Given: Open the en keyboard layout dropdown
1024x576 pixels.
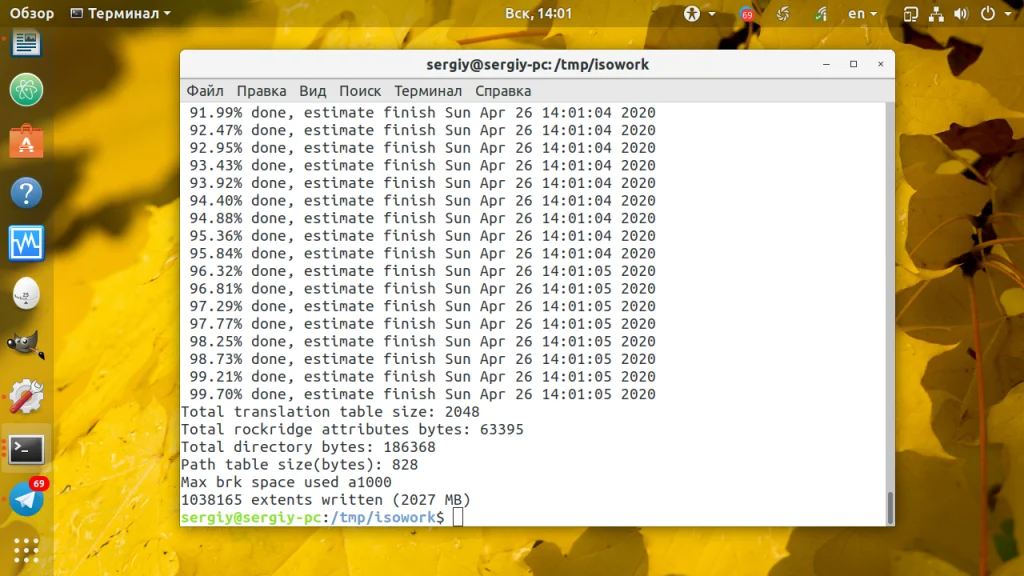Looking at the screenshot, I should click(862, 13).
